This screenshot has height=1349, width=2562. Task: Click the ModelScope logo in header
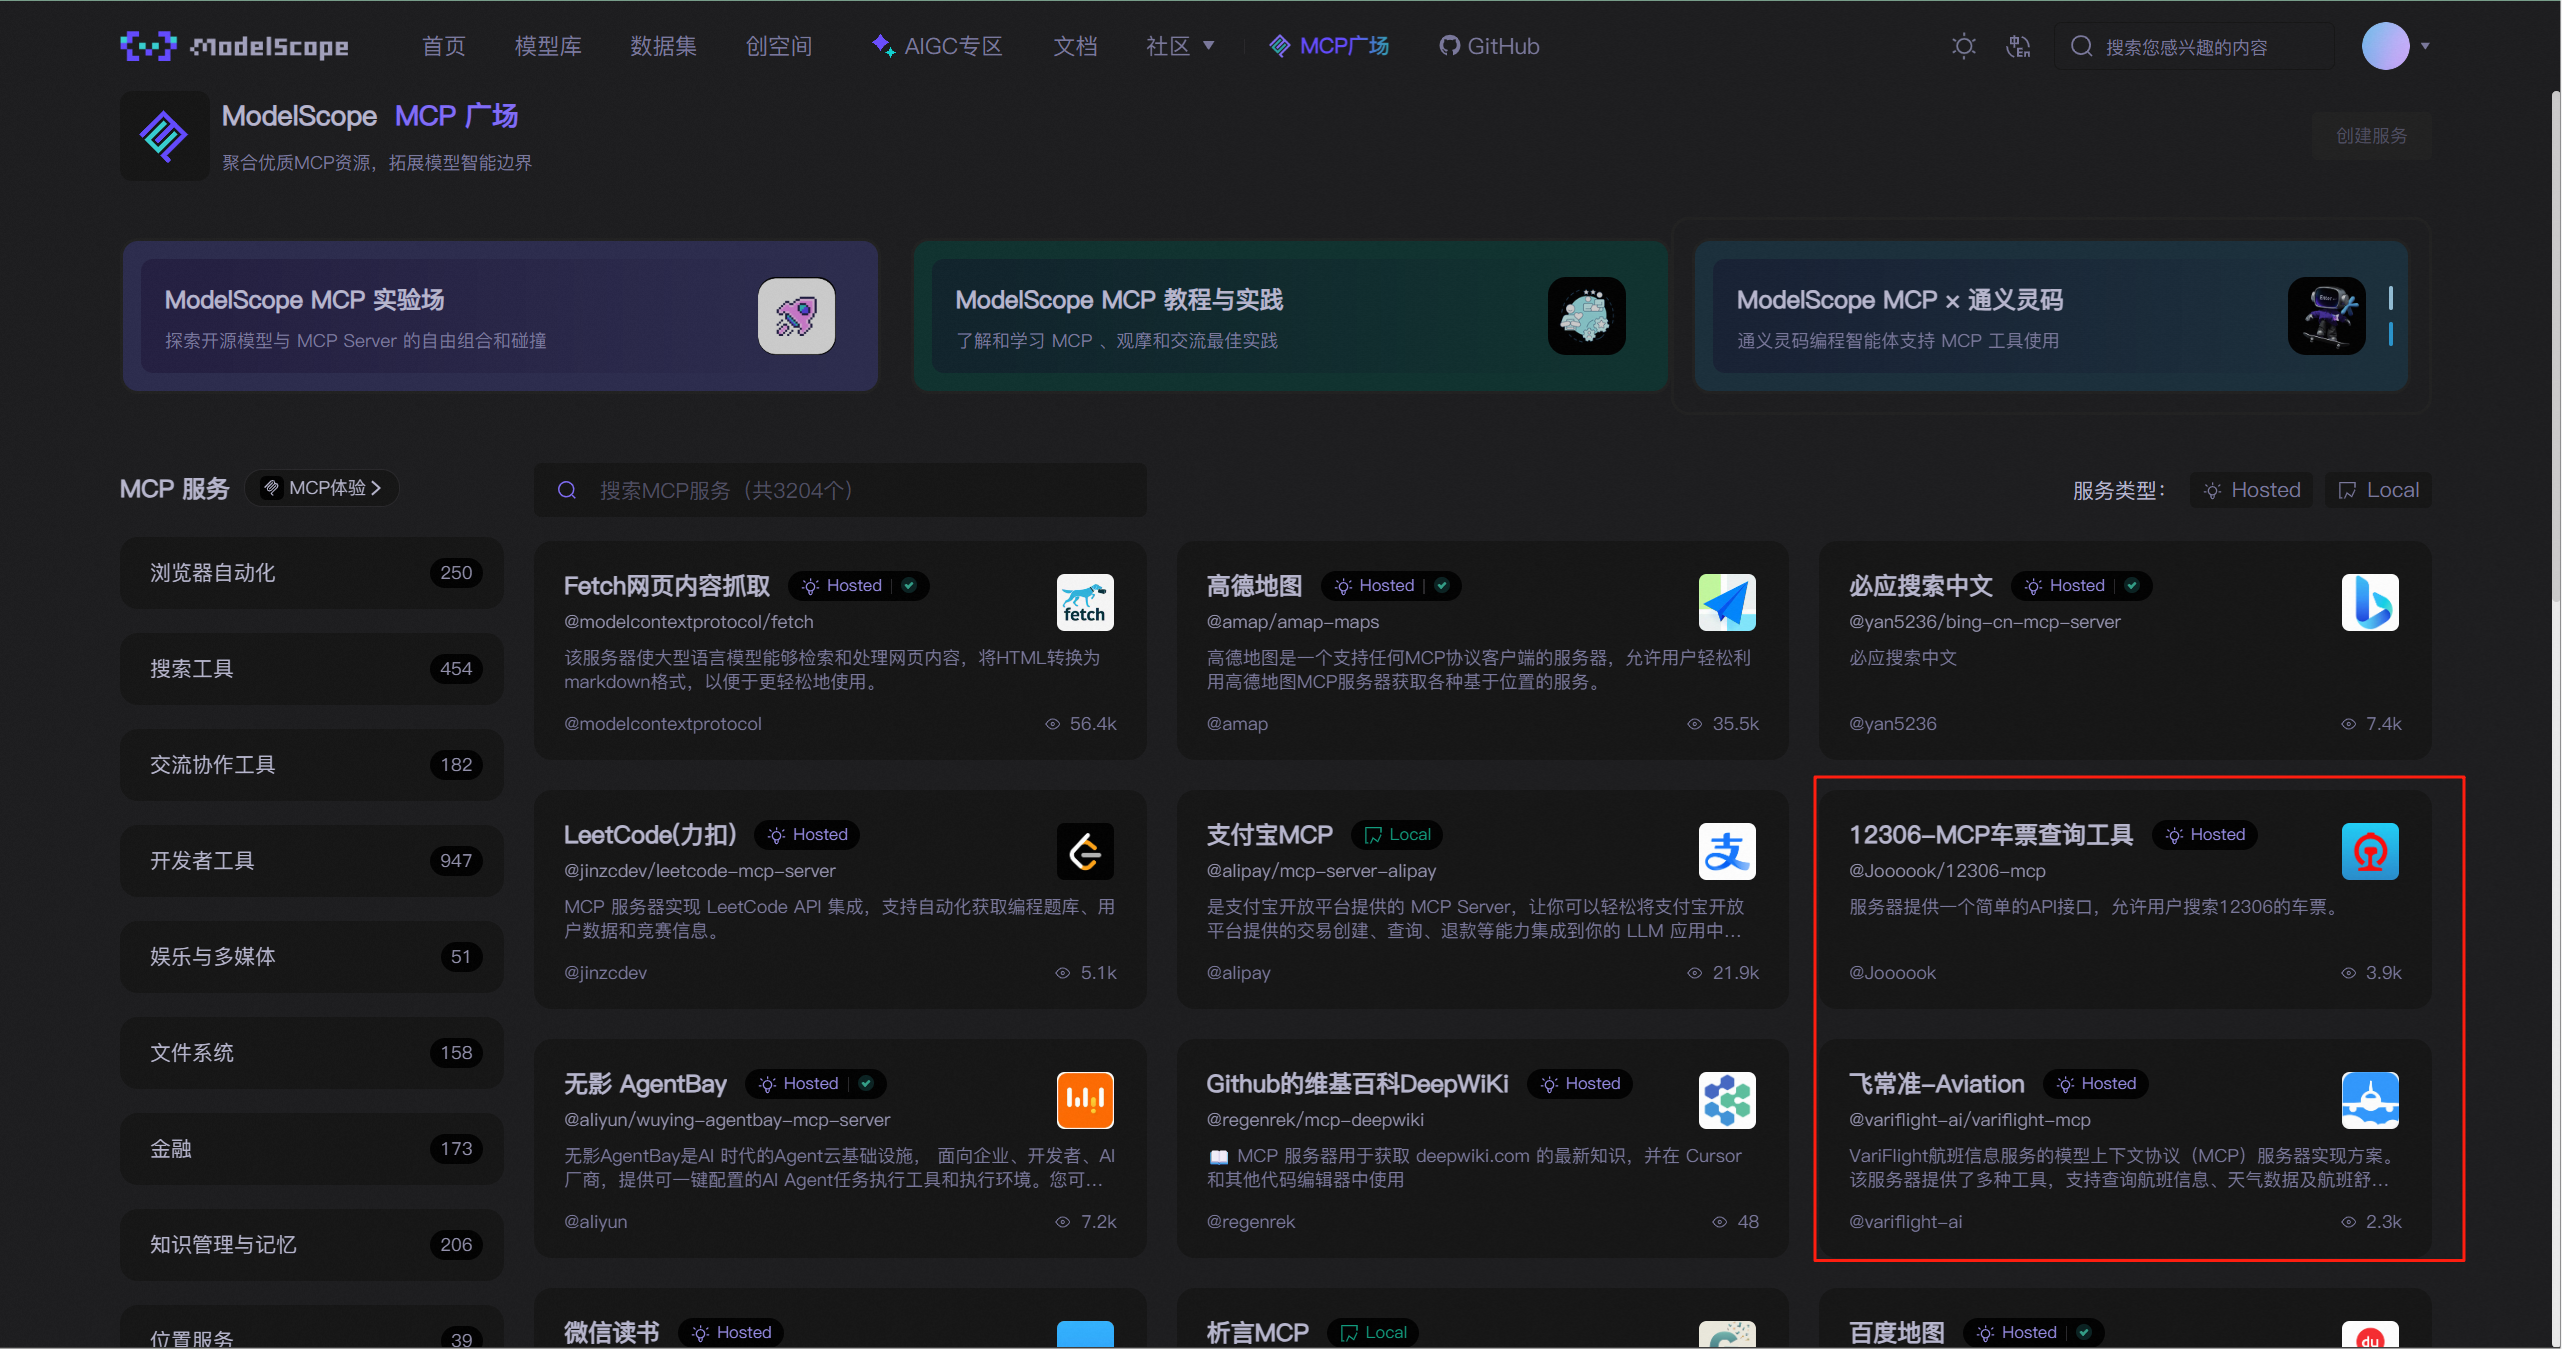235,47
